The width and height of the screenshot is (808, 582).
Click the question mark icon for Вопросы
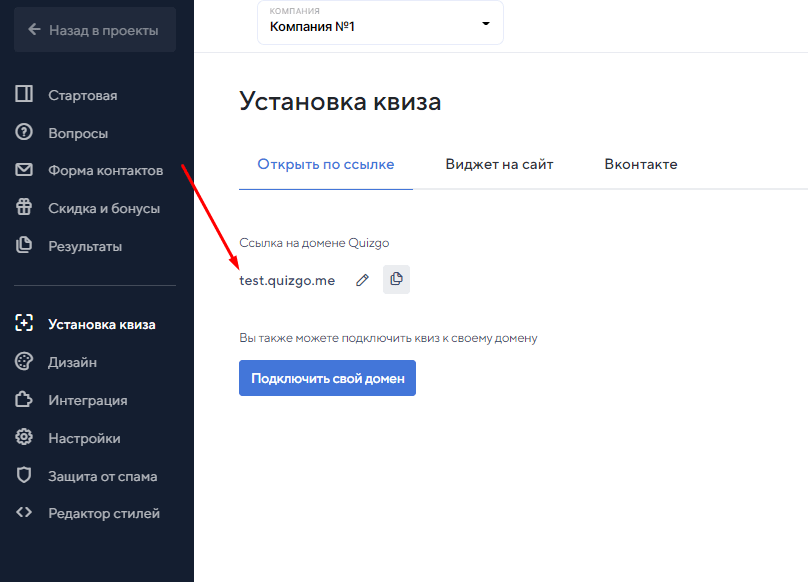(x=24, y=133)
